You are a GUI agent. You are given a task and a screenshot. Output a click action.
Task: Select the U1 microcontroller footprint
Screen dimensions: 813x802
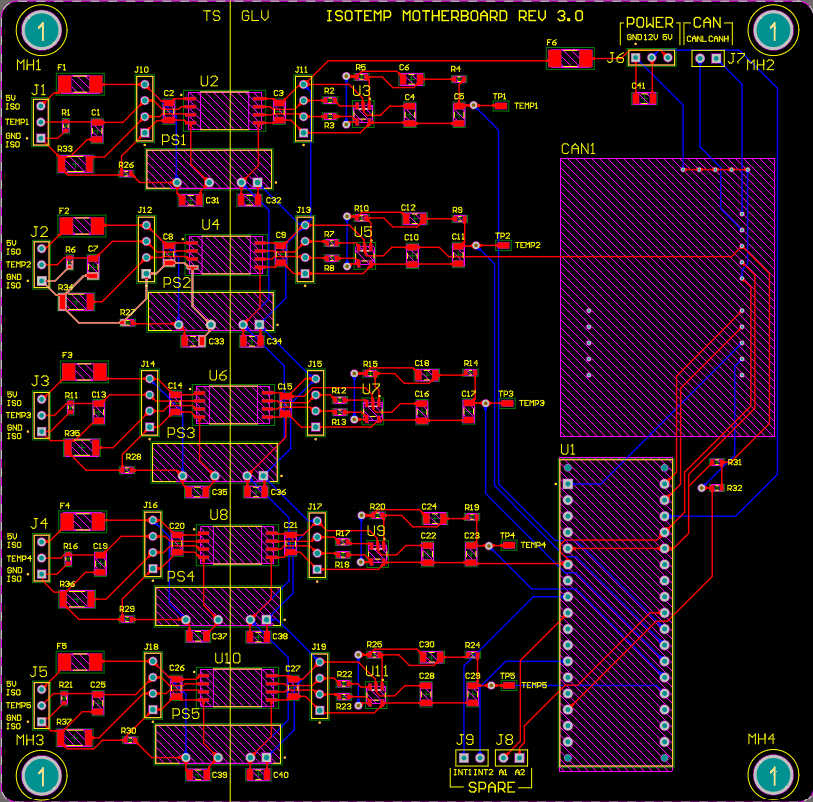616,613
